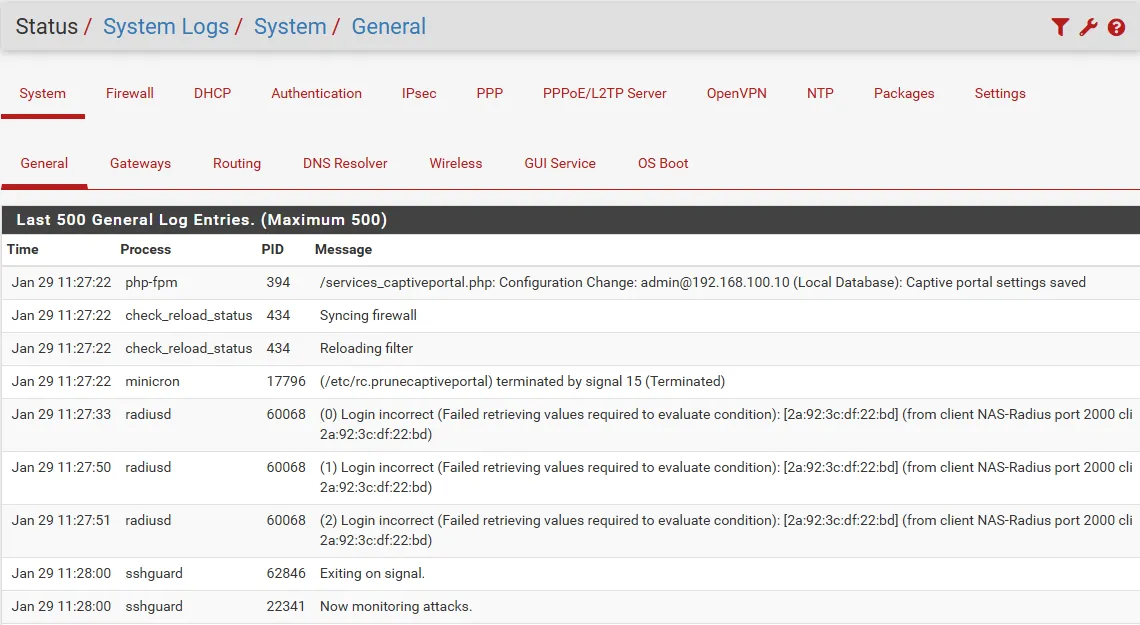The height and width of the screenshot is (625, 1140).
Task: Click the PID column header
Action: click(273, 249)
